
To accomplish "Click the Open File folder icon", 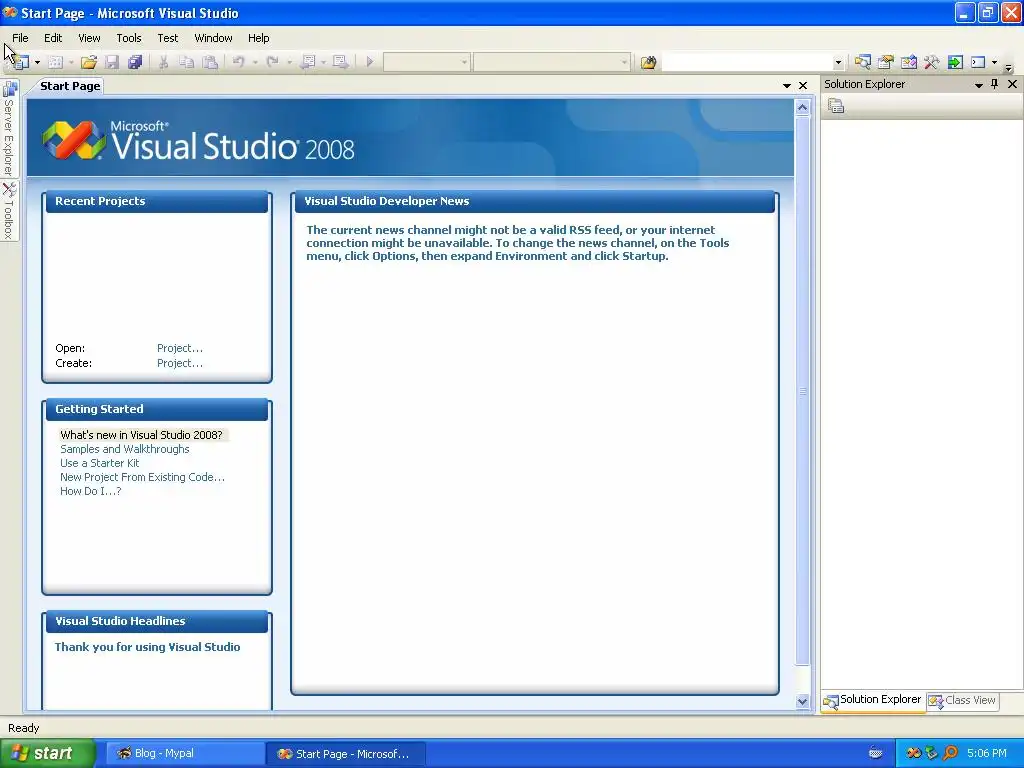I will (89, 62).
